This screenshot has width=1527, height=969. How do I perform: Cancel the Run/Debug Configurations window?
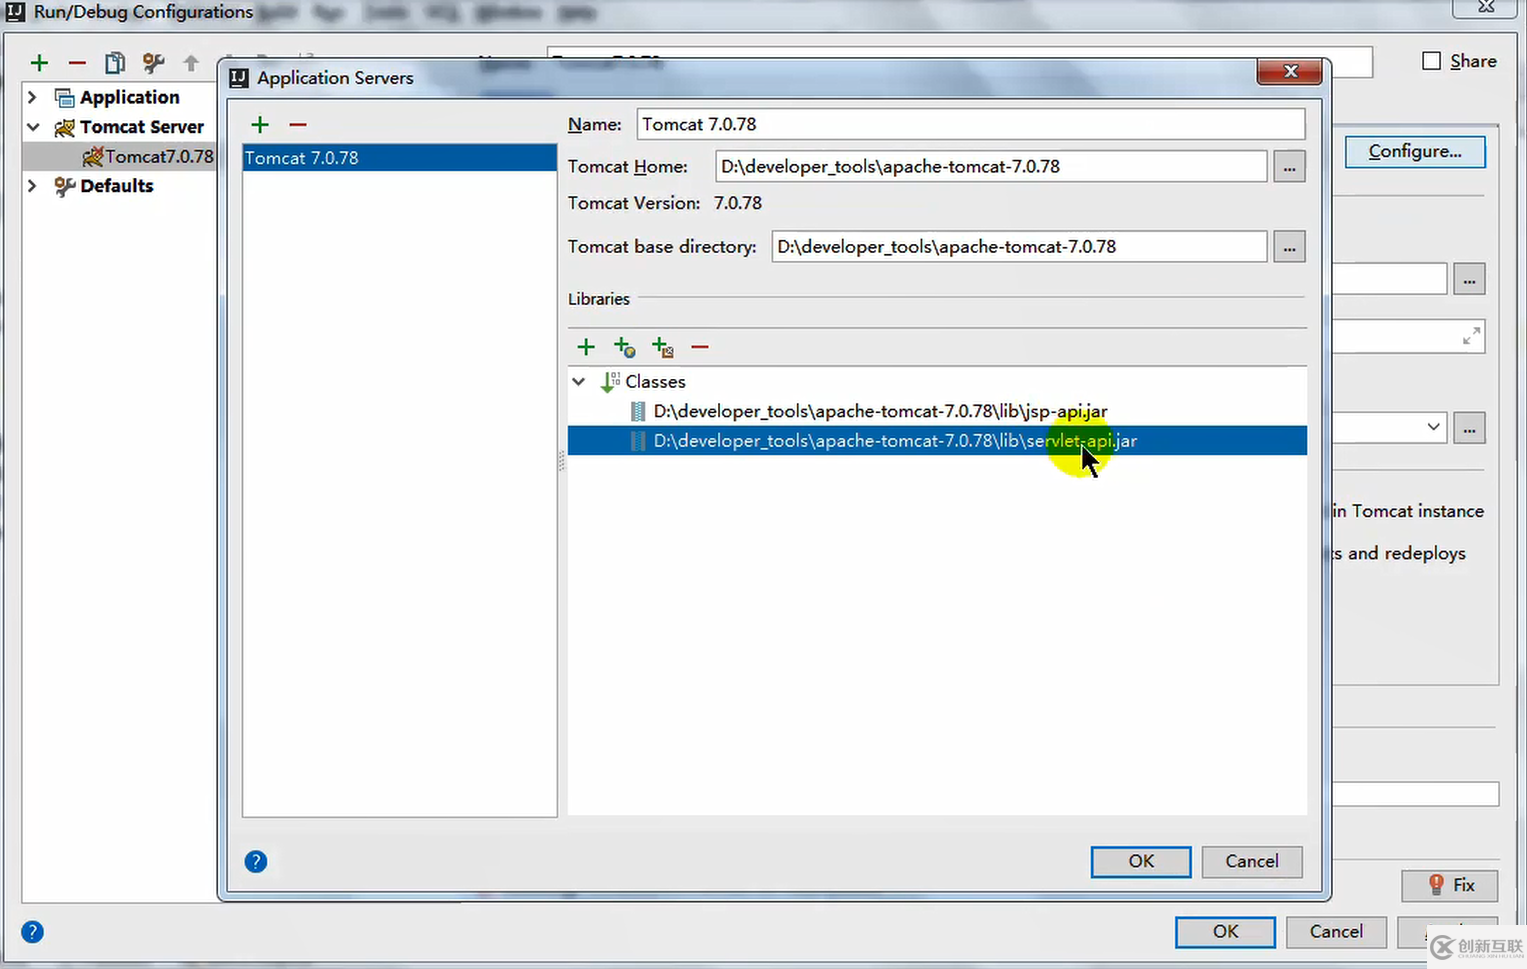1337,932
